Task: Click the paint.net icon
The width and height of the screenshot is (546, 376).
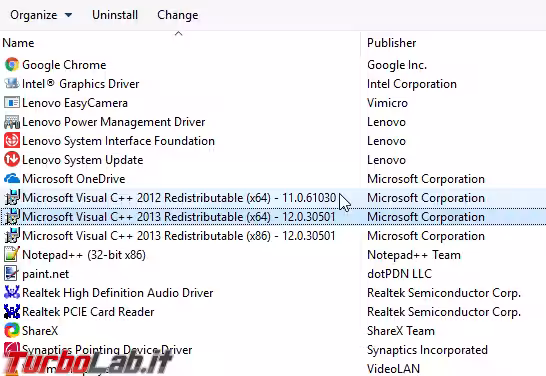Action: 12,274
